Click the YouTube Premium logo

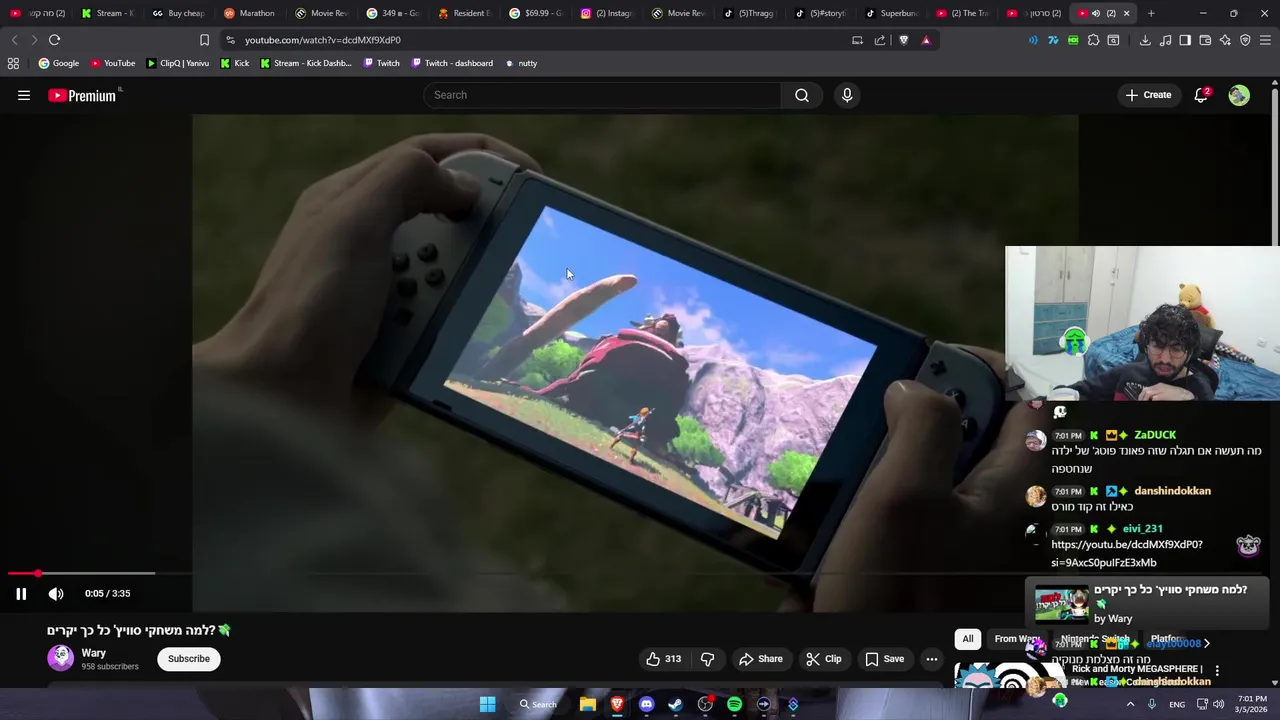(84, 95)
